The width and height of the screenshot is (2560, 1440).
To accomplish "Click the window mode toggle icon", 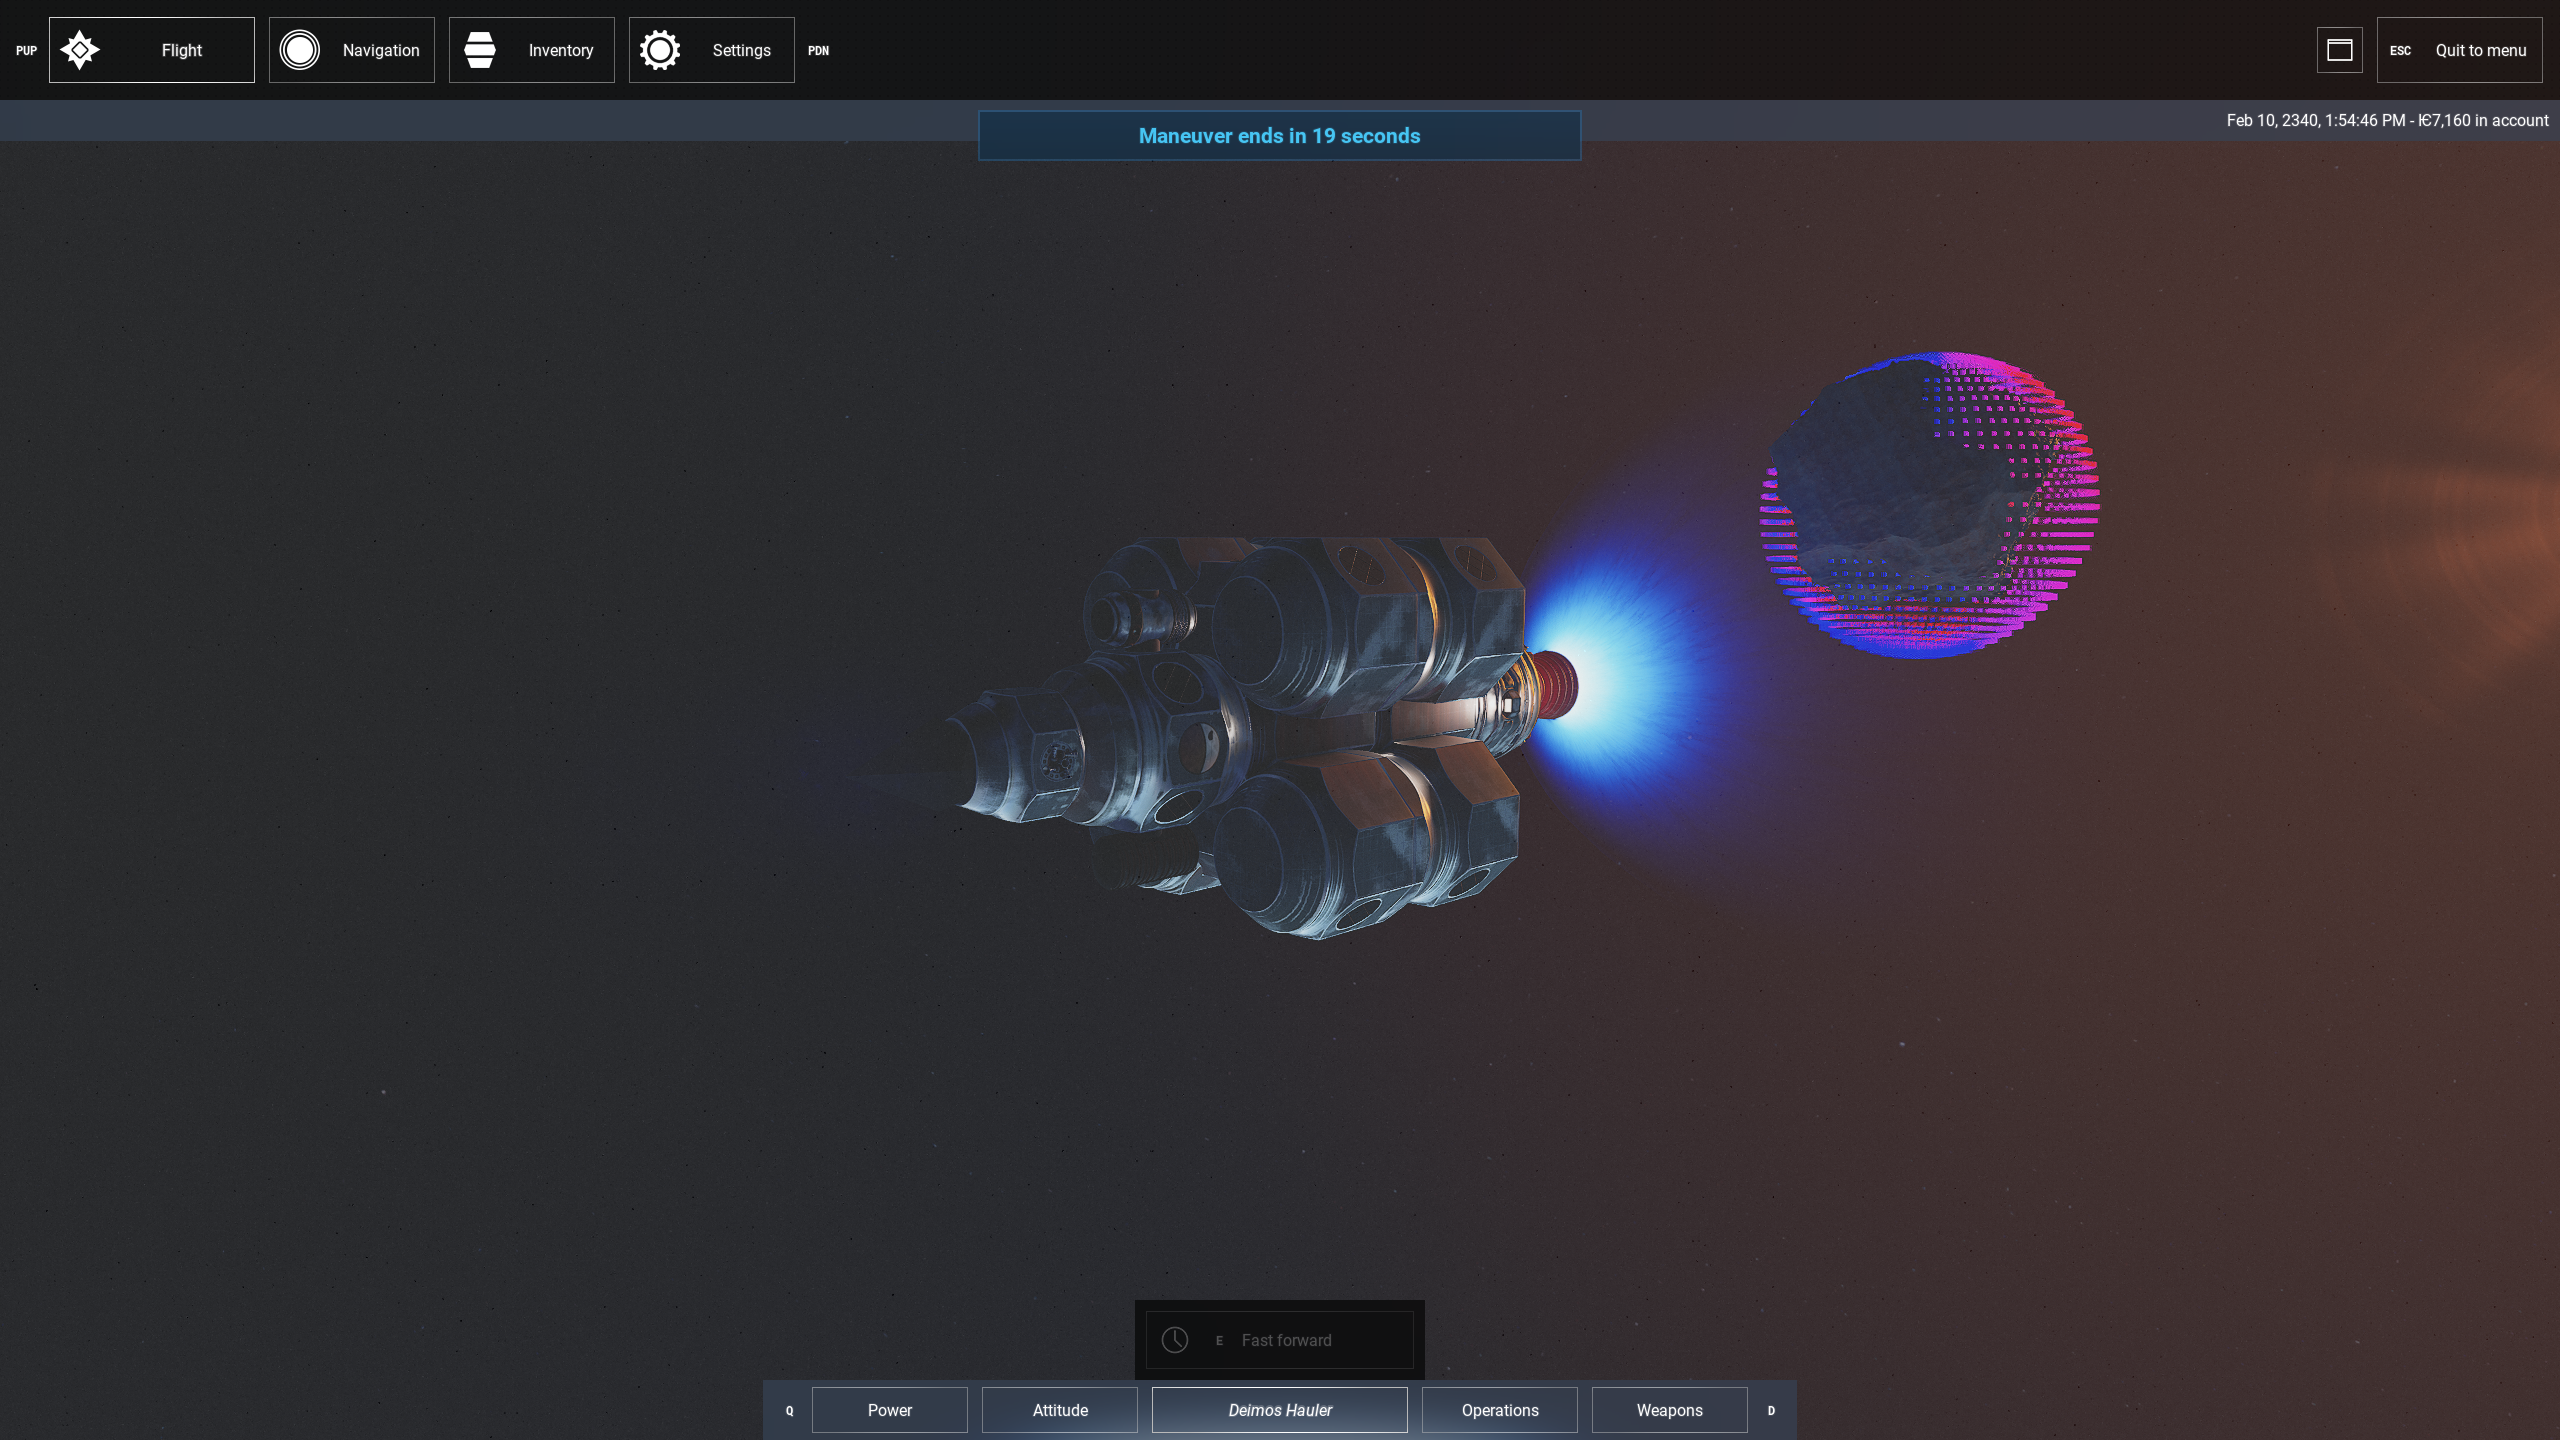I will tap(2339, 50).
